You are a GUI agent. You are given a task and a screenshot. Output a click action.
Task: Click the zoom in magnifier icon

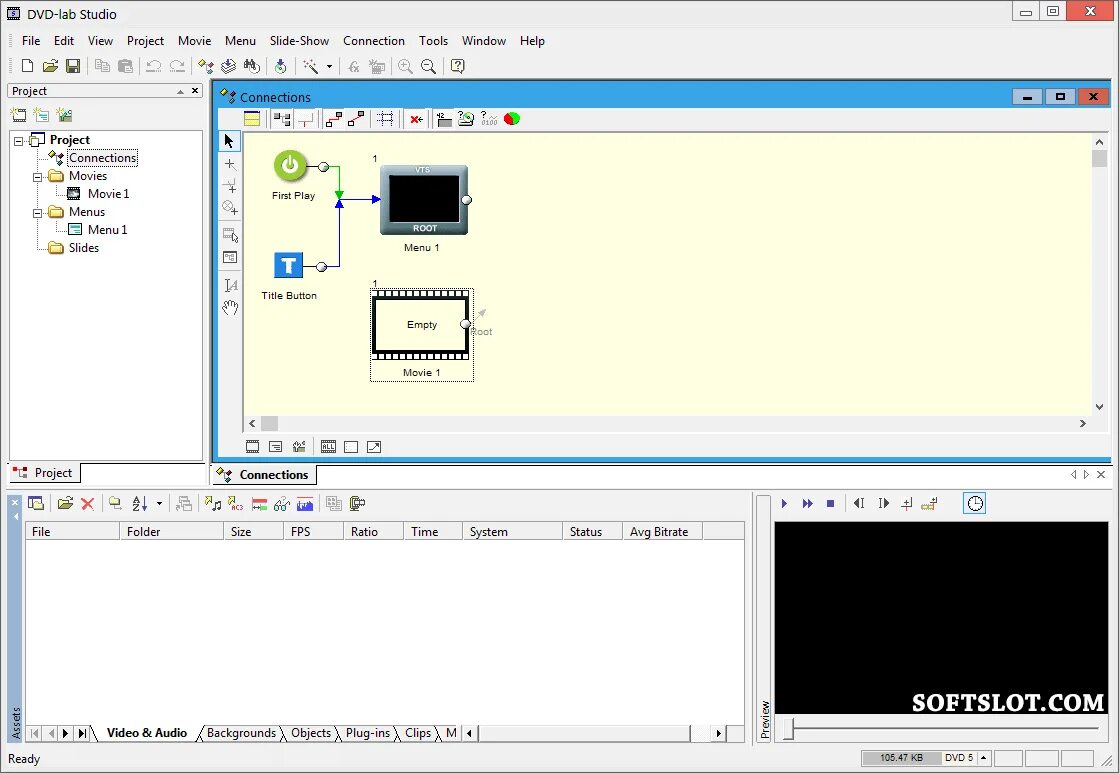[x=405, y=66]
